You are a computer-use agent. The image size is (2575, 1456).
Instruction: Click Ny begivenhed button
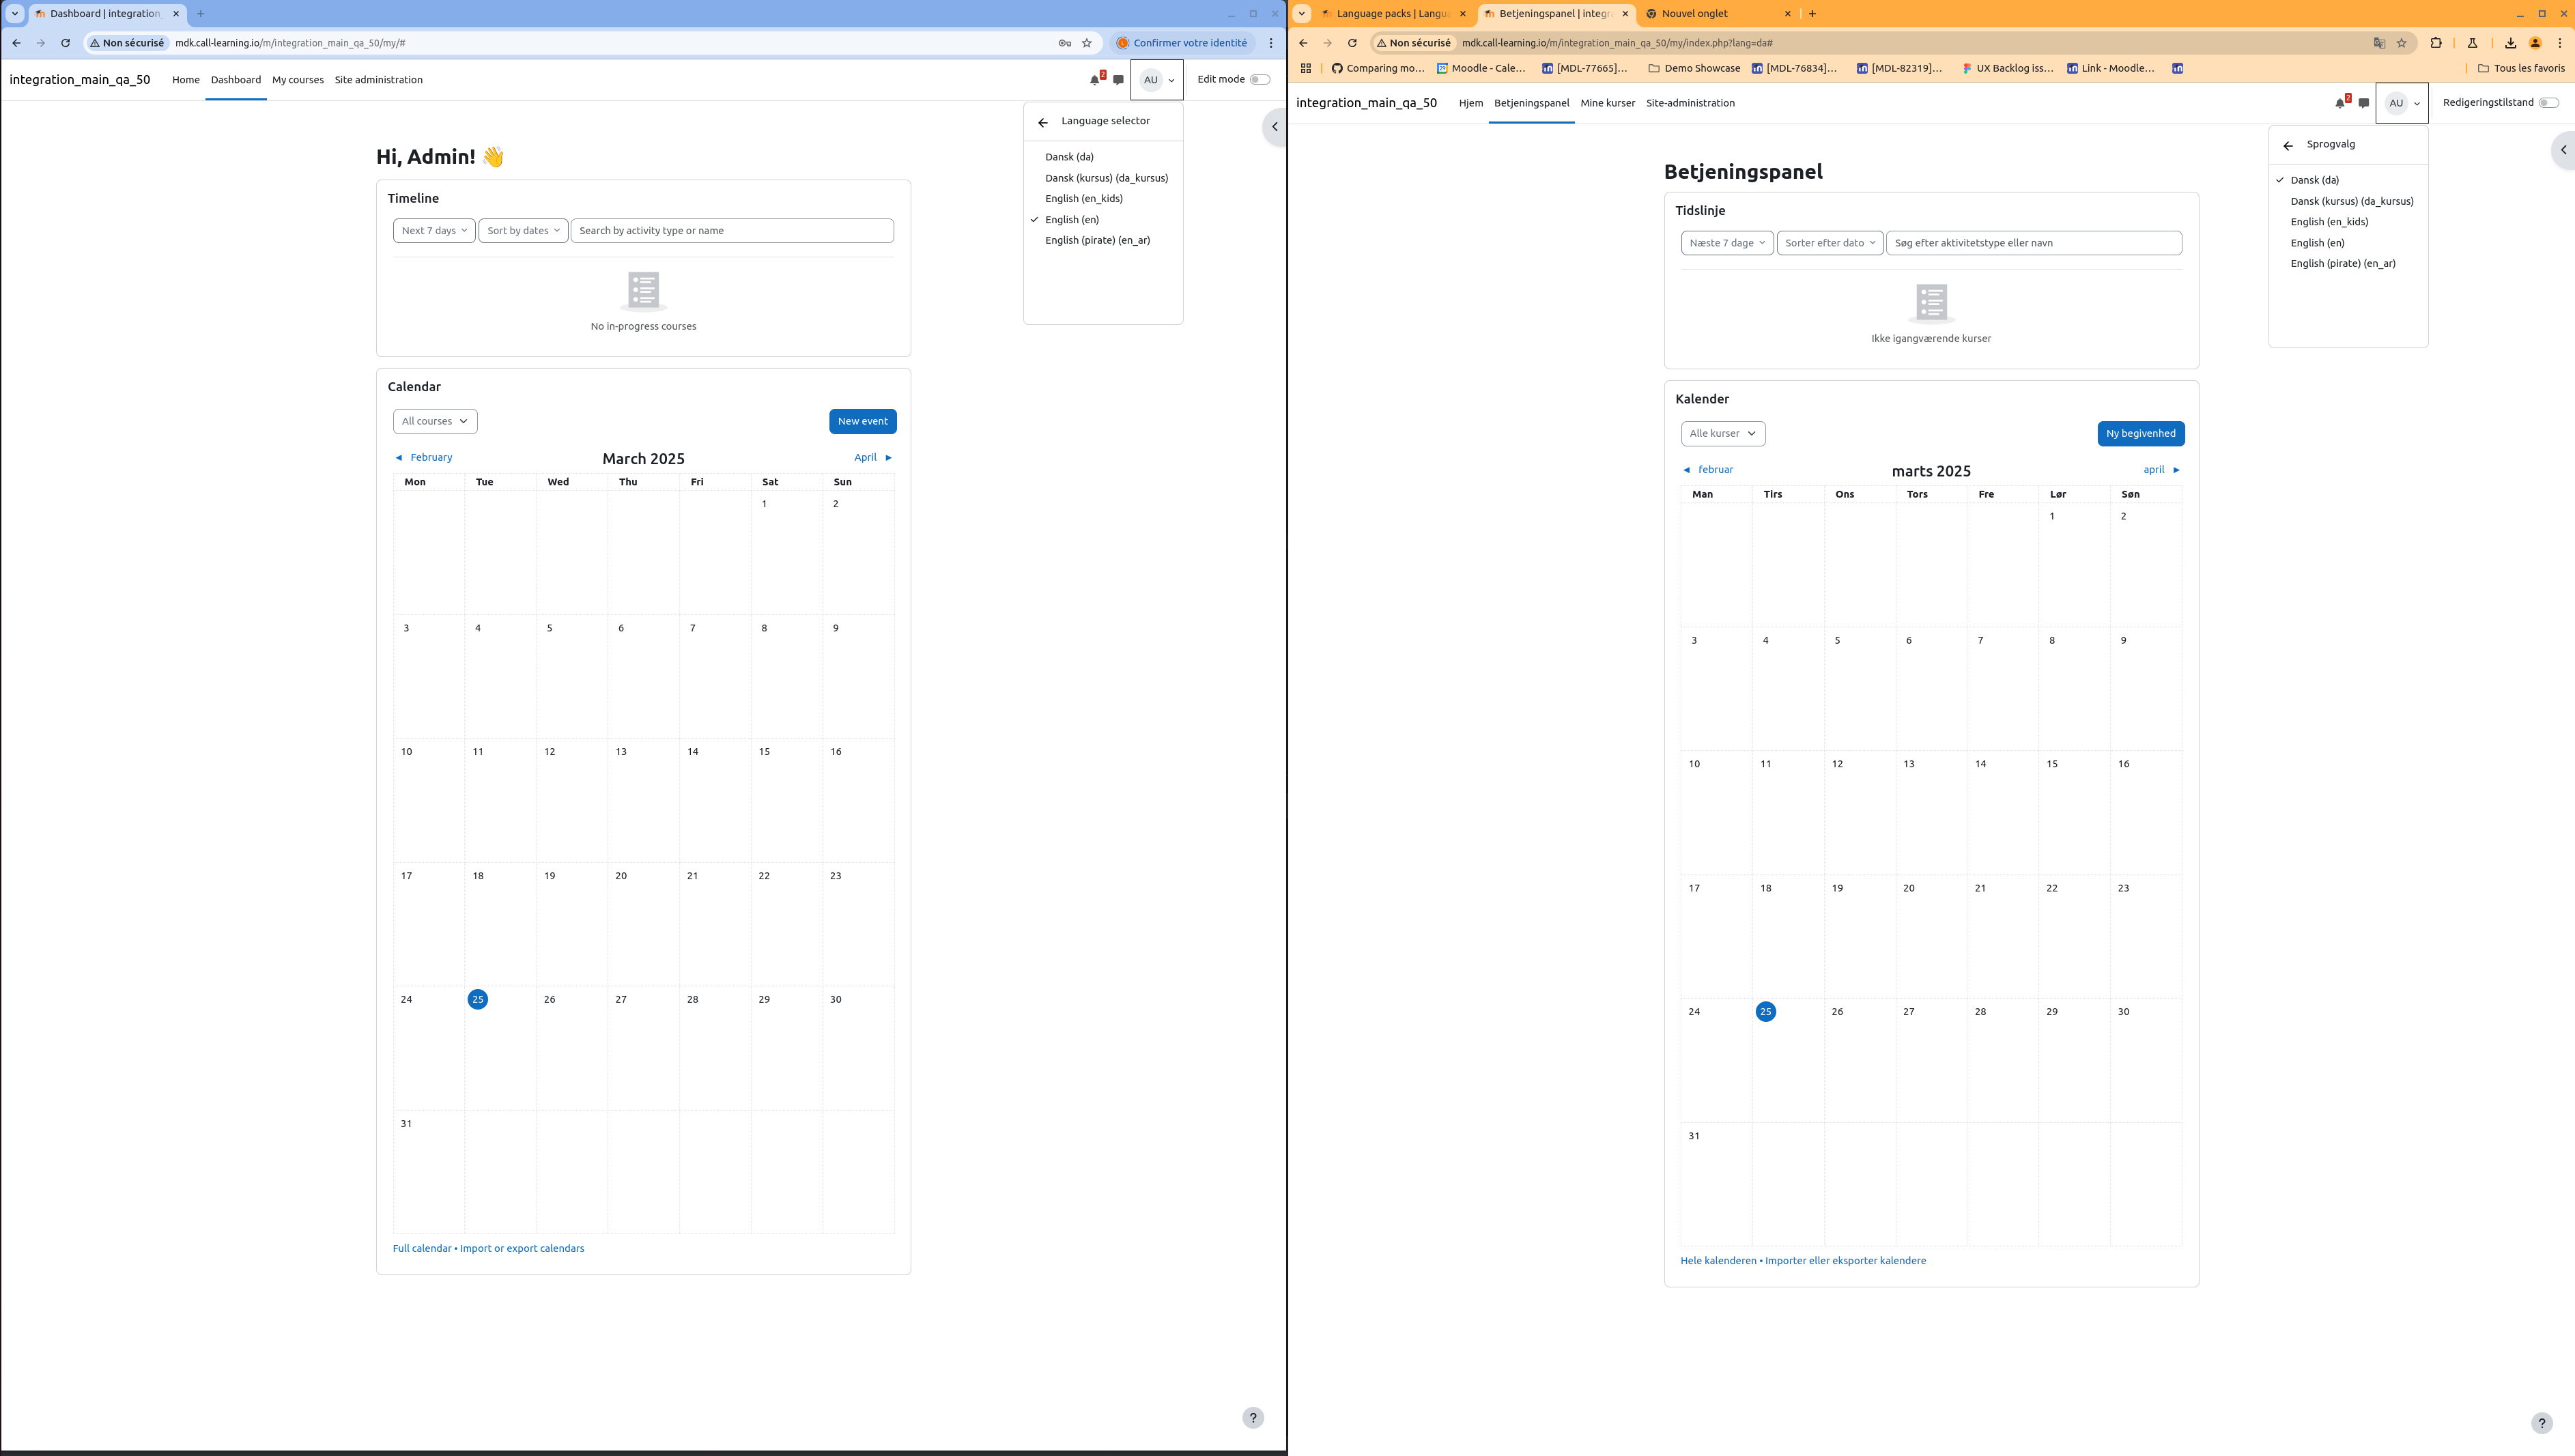click(x=2140, y=434)
